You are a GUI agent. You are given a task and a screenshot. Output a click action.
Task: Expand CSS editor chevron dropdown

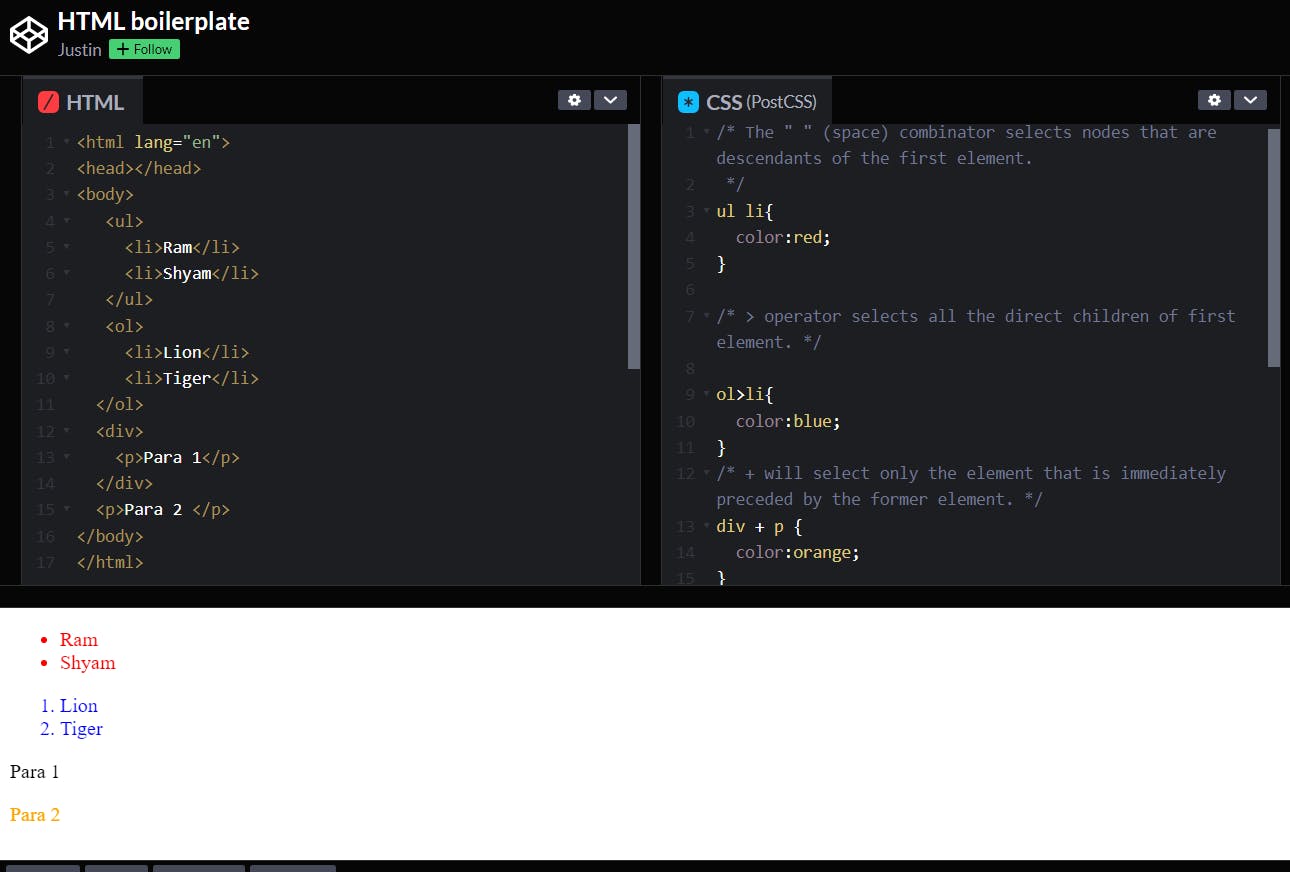[x=1250, y=100]
